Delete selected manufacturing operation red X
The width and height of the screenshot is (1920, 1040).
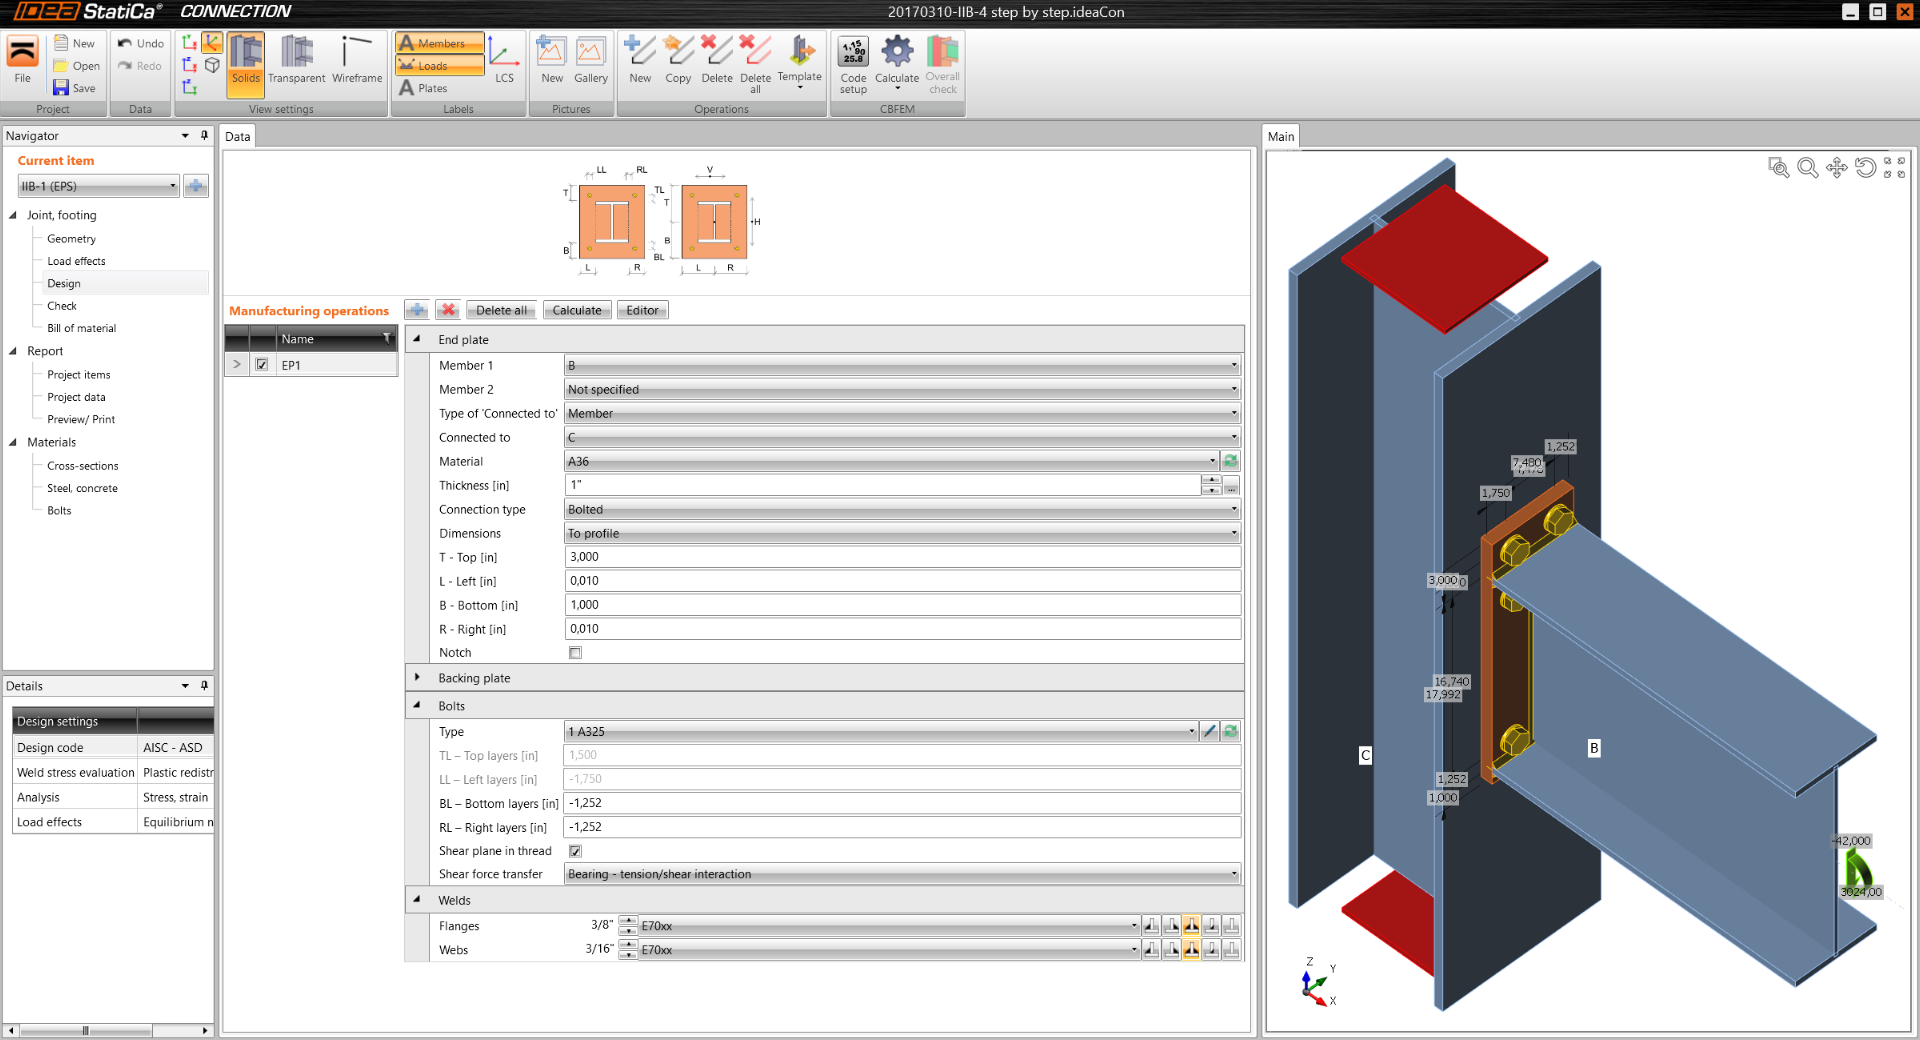click(x=448, y=310)
